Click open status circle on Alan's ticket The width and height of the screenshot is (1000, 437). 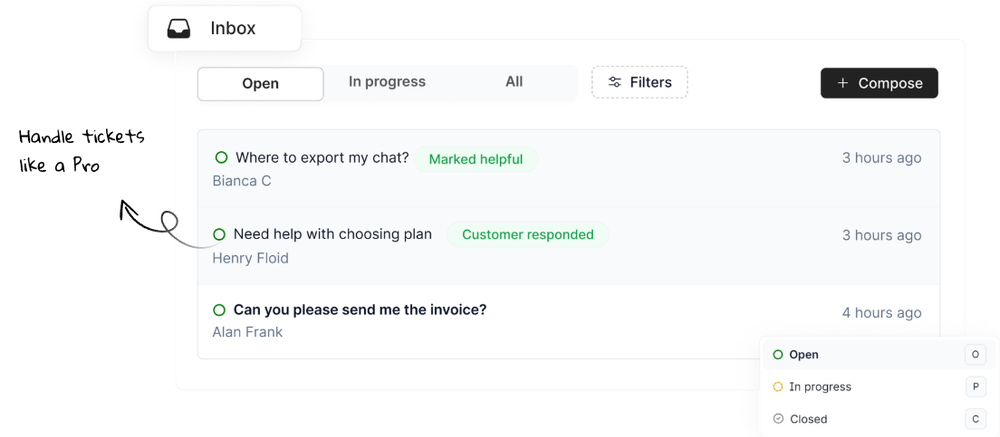(219, 310)
